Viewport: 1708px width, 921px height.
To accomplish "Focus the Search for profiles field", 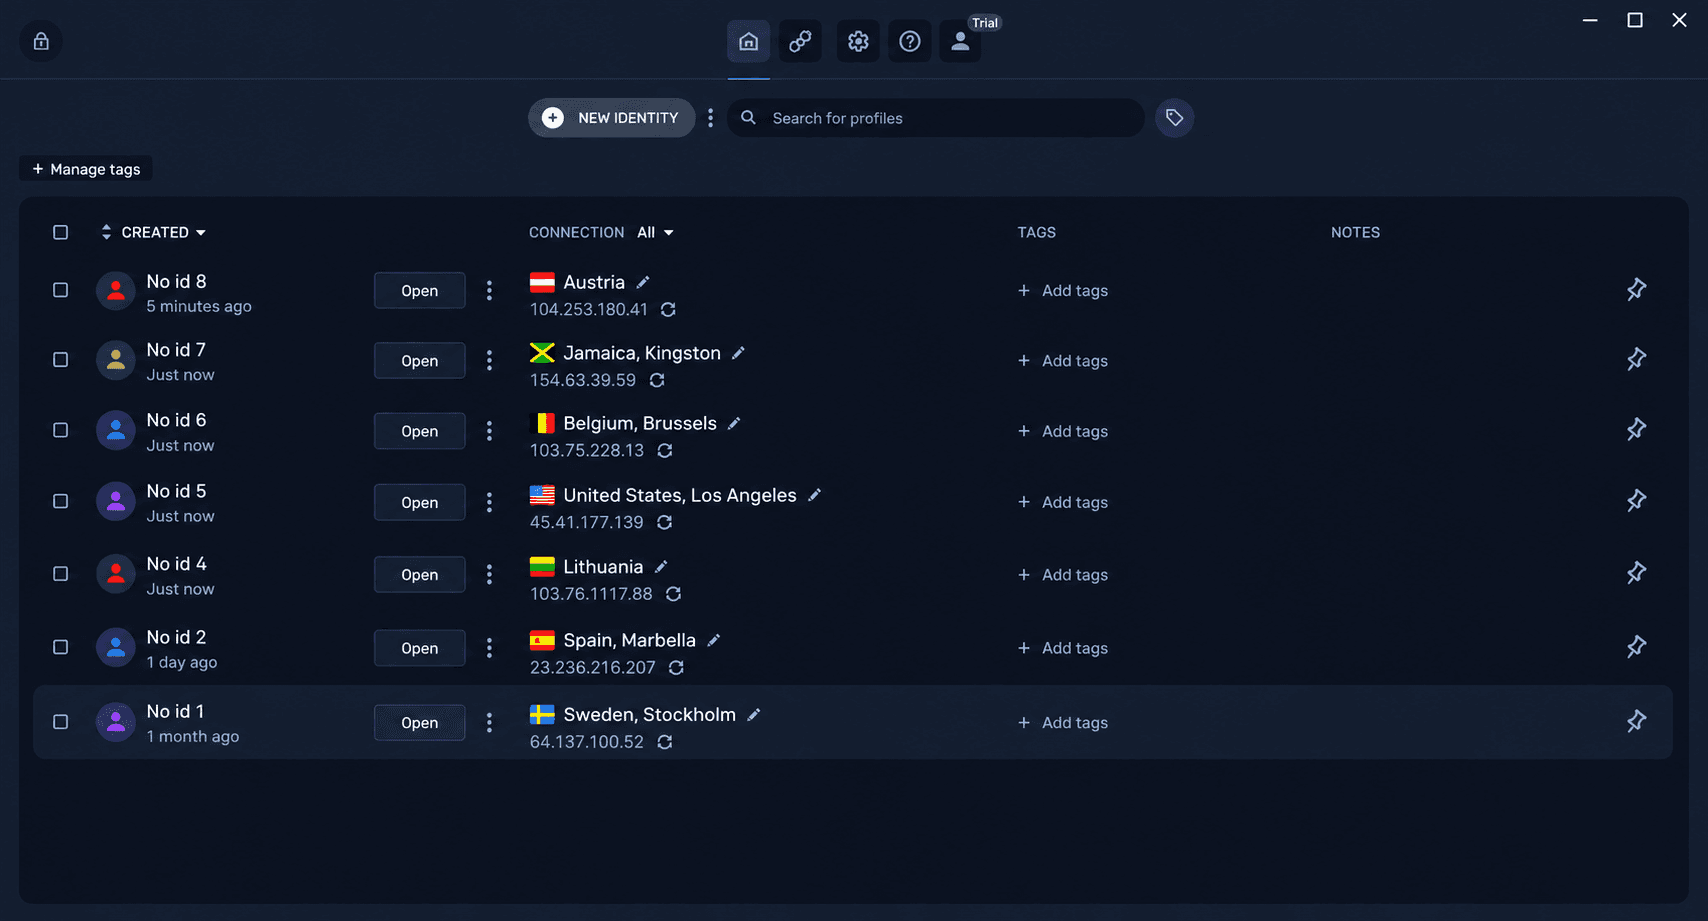I will tap(936, 118).
